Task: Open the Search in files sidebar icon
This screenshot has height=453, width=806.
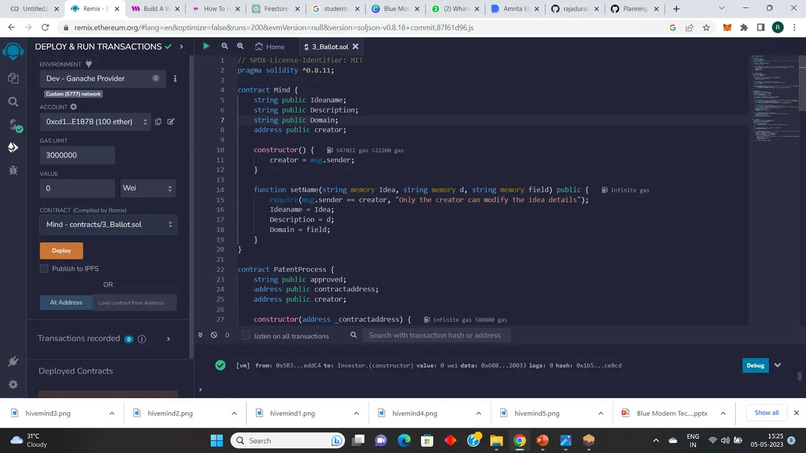Action: pos(13,102)
